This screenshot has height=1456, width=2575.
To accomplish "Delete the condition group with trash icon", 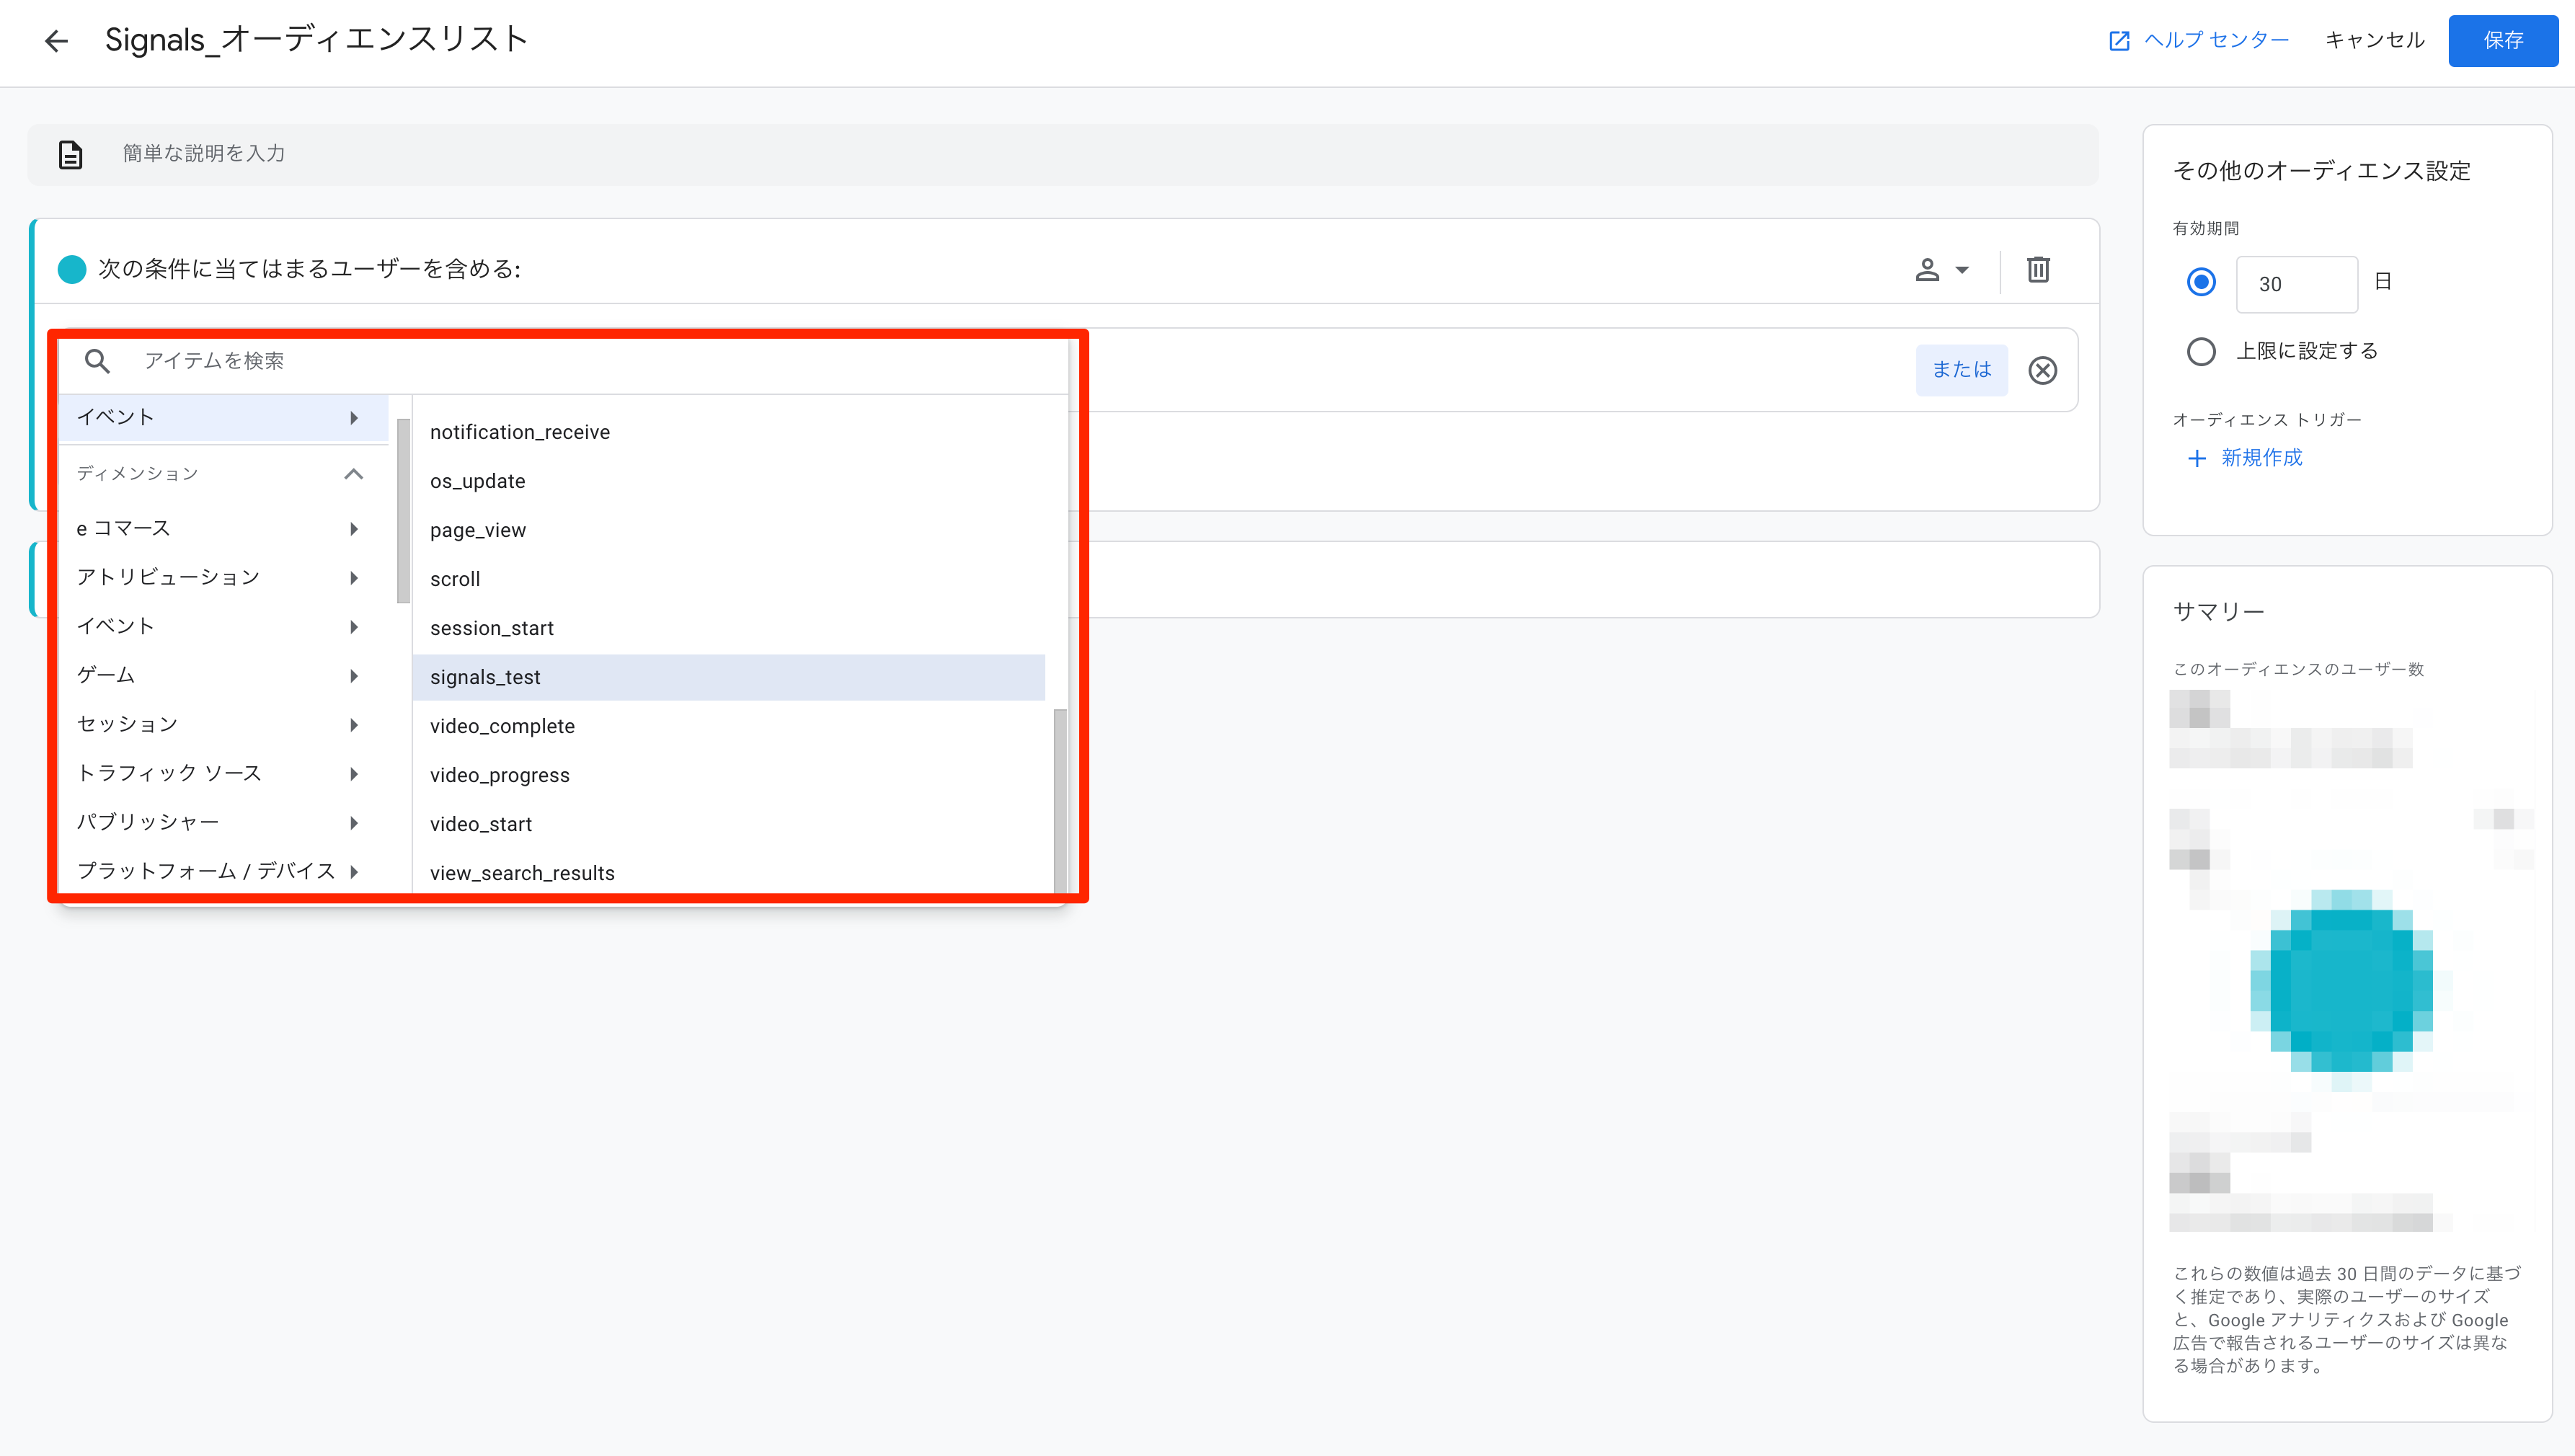I will (x=2038, y=269).
